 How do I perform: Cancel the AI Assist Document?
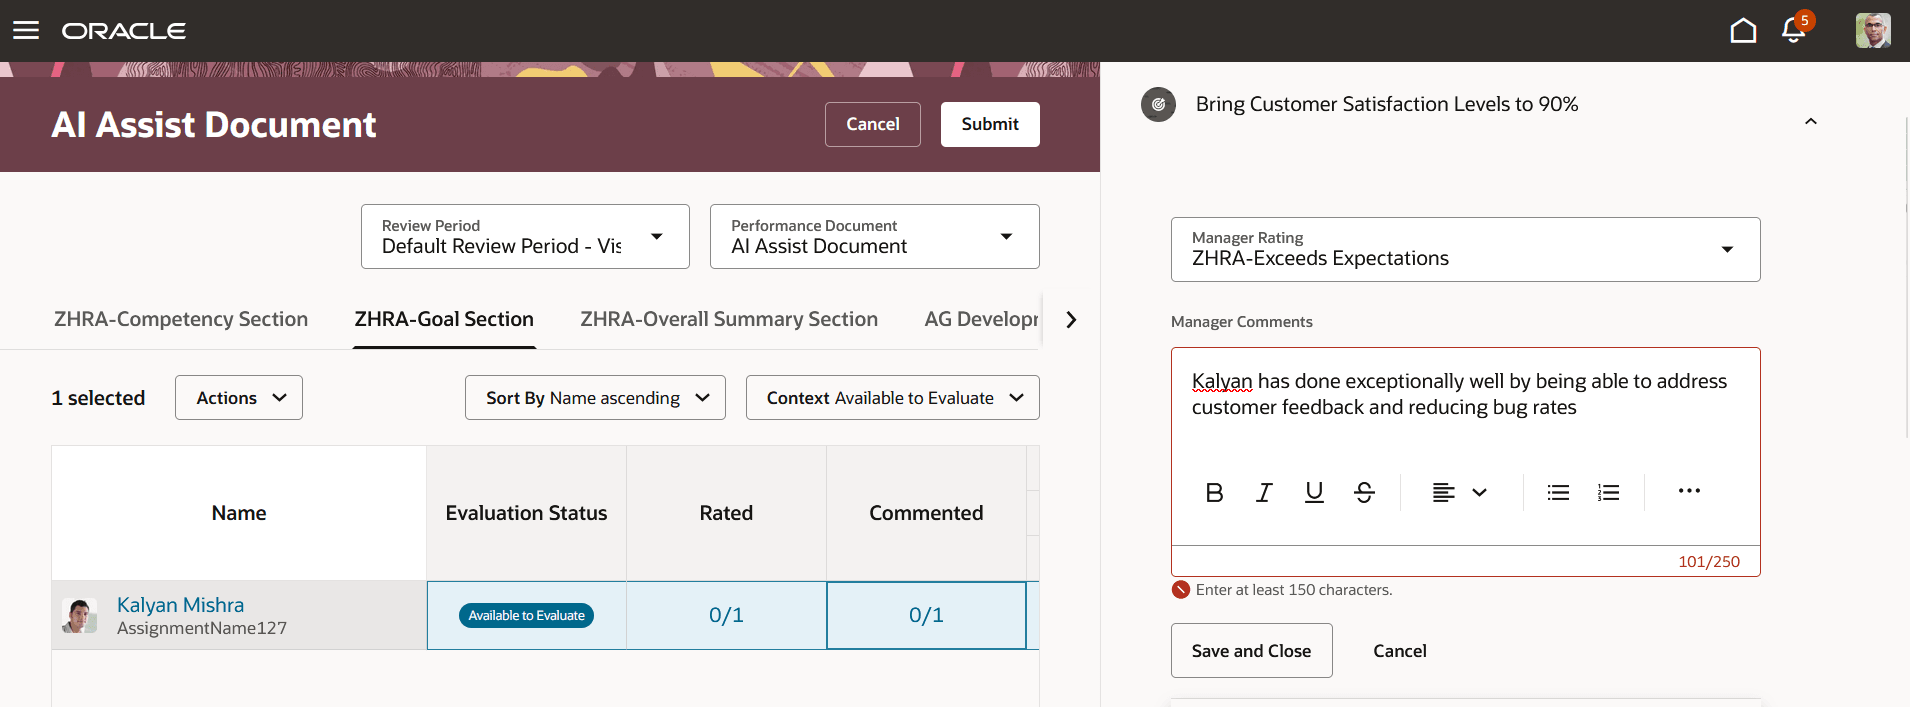click(x=872, y=124)
